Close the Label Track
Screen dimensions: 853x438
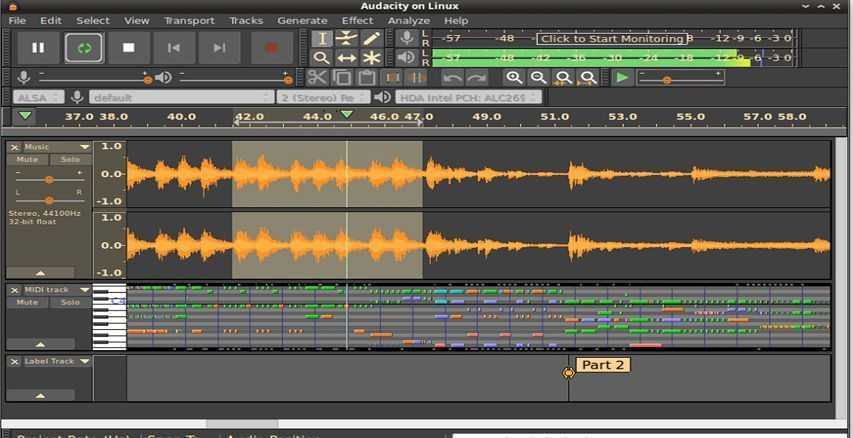tap(15, 361)
